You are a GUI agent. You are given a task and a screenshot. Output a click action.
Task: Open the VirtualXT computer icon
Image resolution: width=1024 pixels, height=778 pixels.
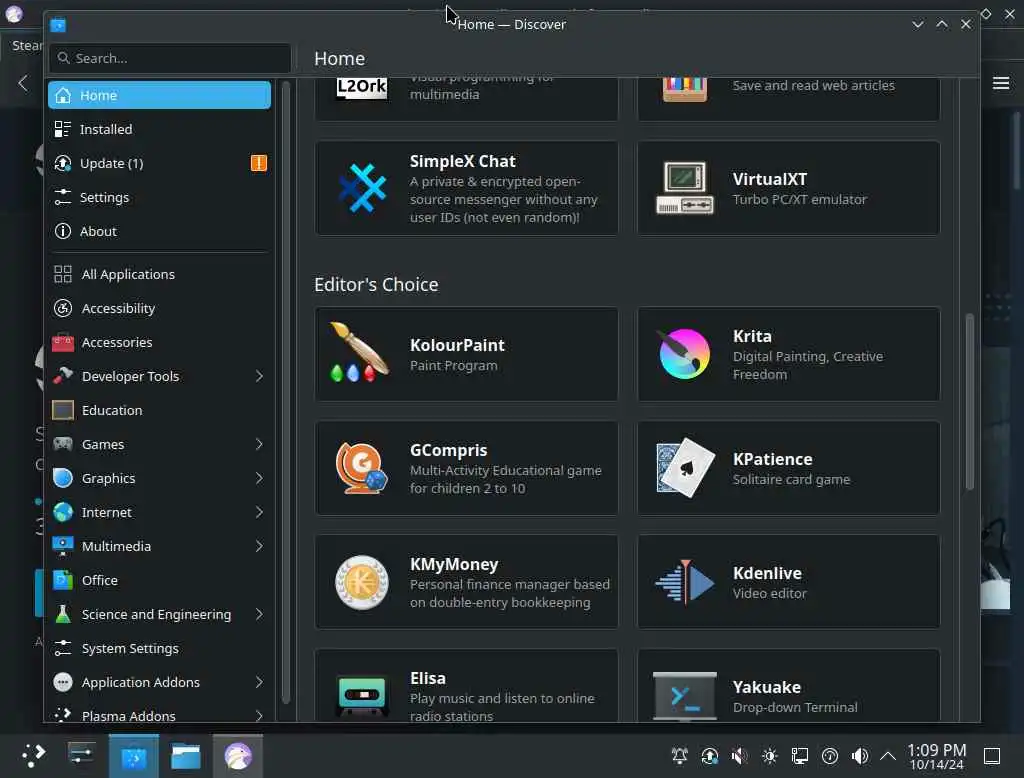[684, 188]
